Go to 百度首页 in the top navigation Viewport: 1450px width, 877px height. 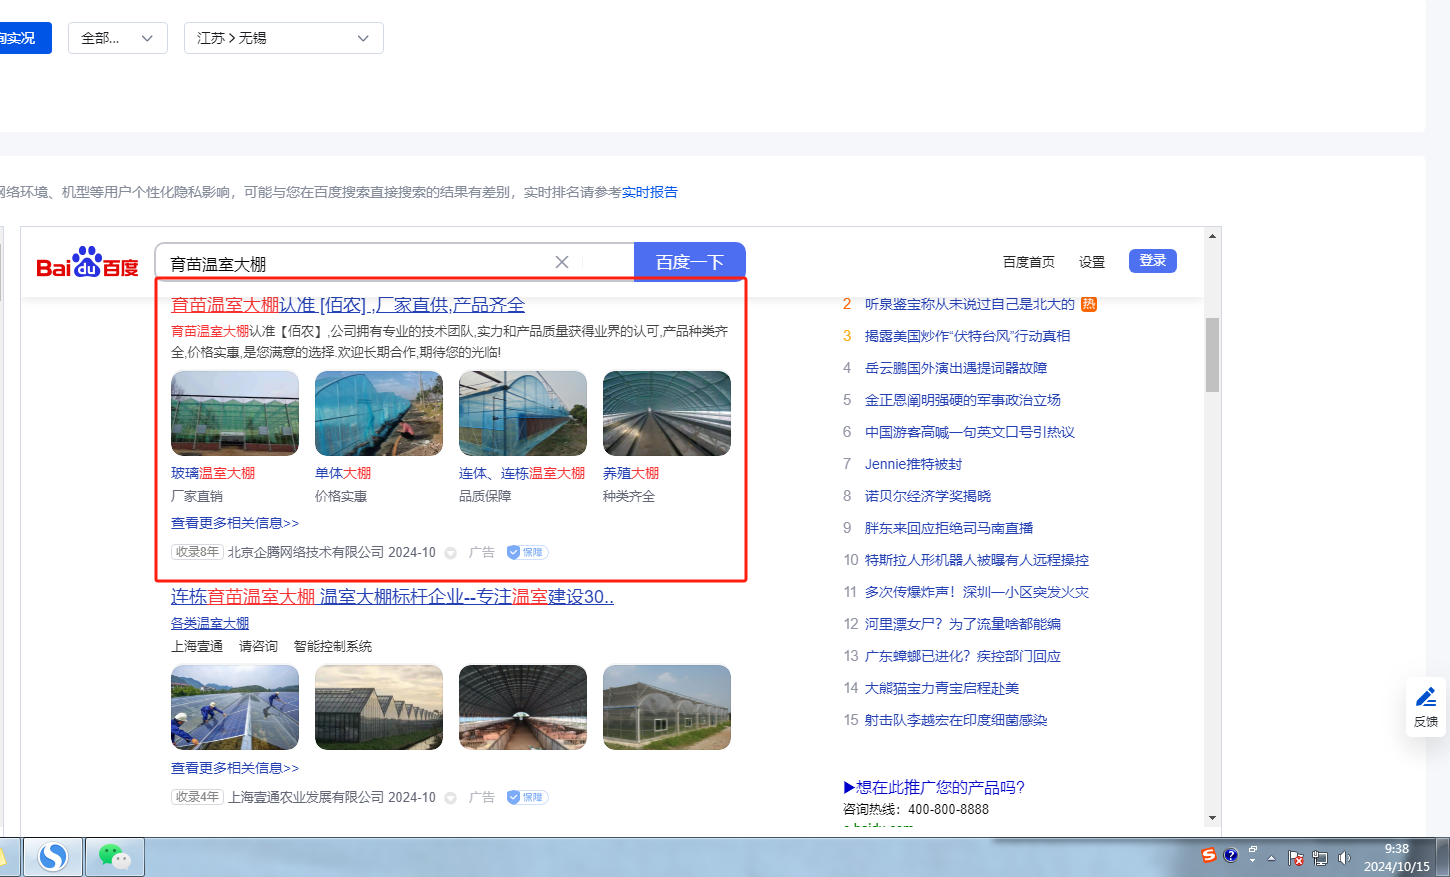coord(1028,262)
